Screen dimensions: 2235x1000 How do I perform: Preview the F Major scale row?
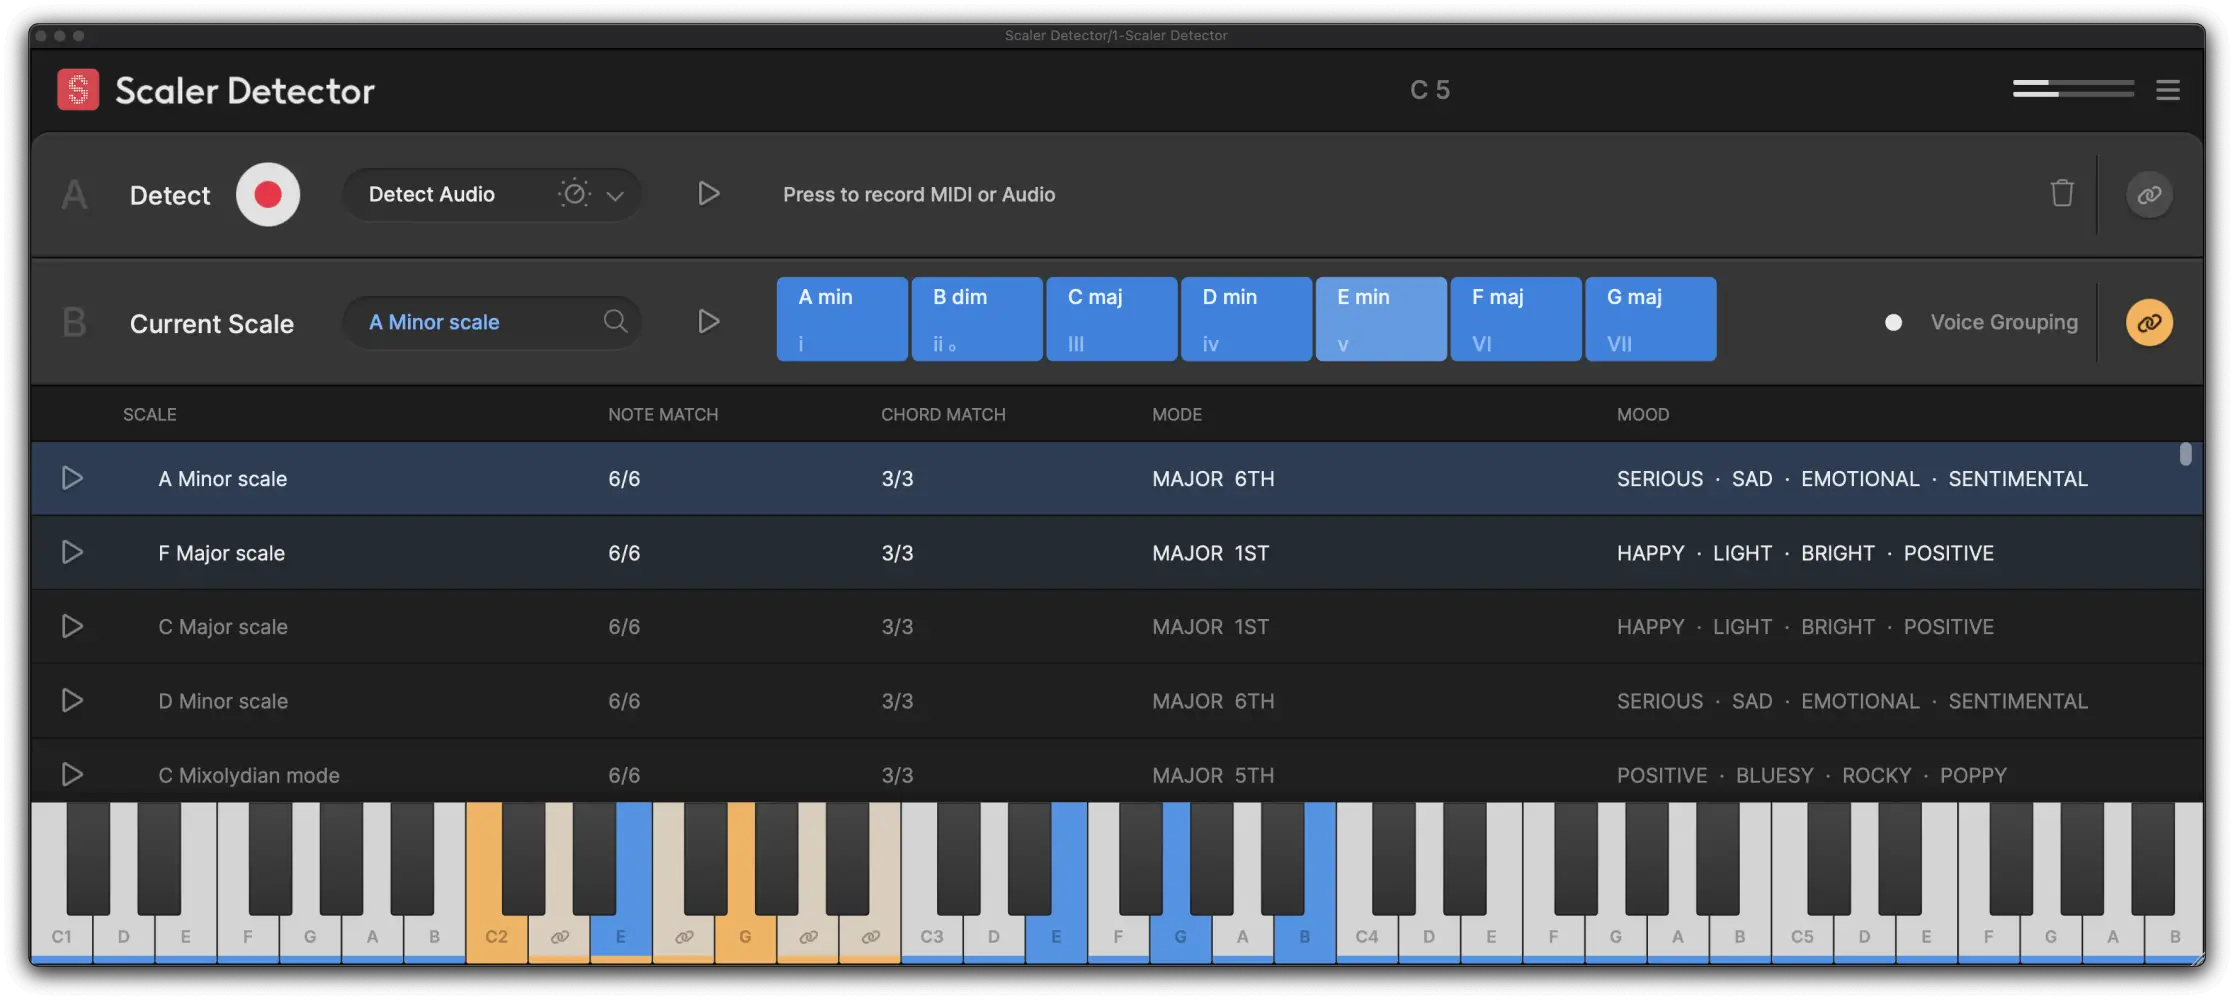(x=72, y=552)
